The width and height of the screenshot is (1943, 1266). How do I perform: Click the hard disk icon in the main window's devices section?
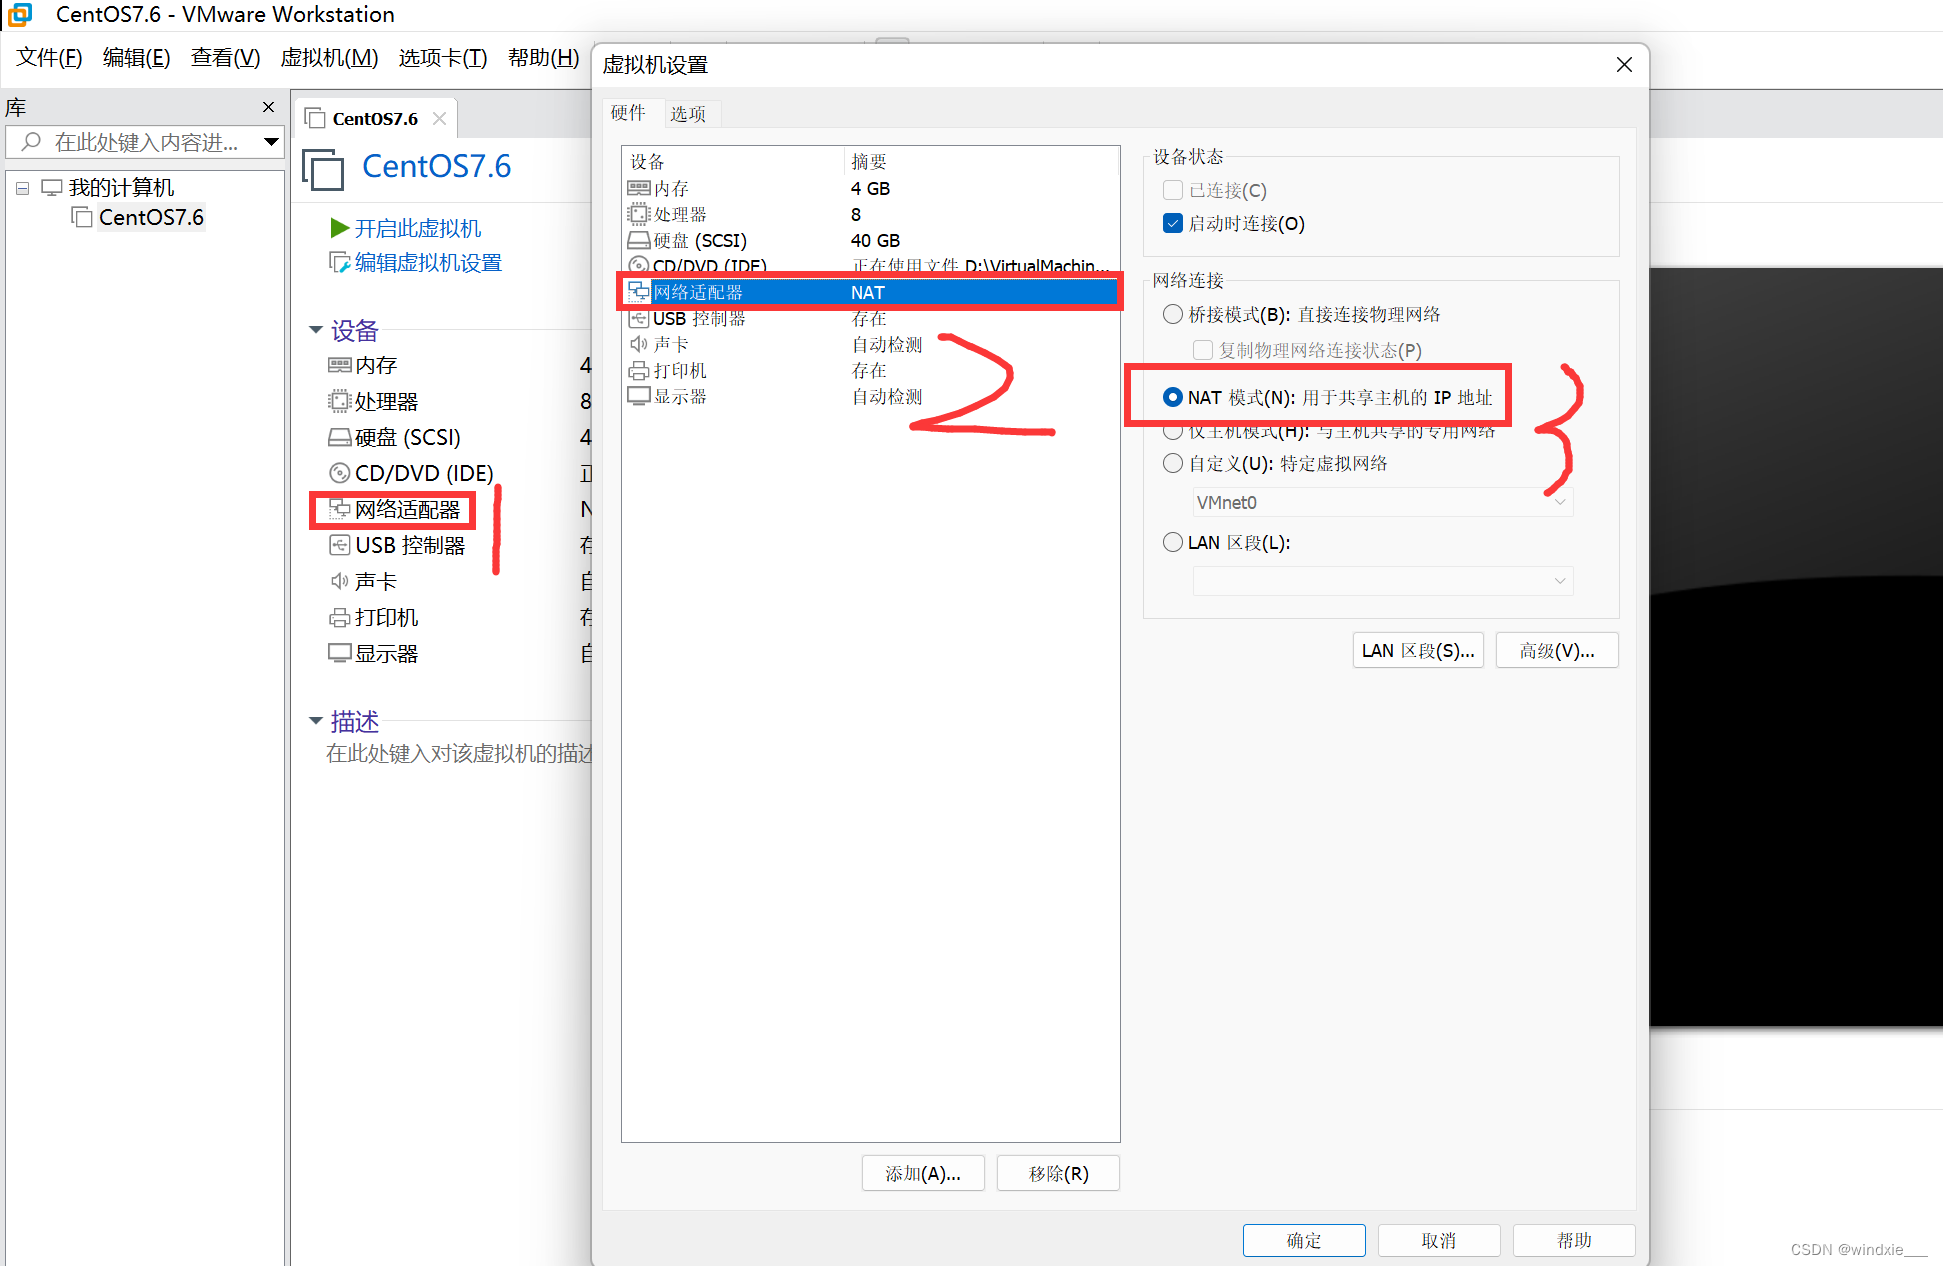(340, 437)
